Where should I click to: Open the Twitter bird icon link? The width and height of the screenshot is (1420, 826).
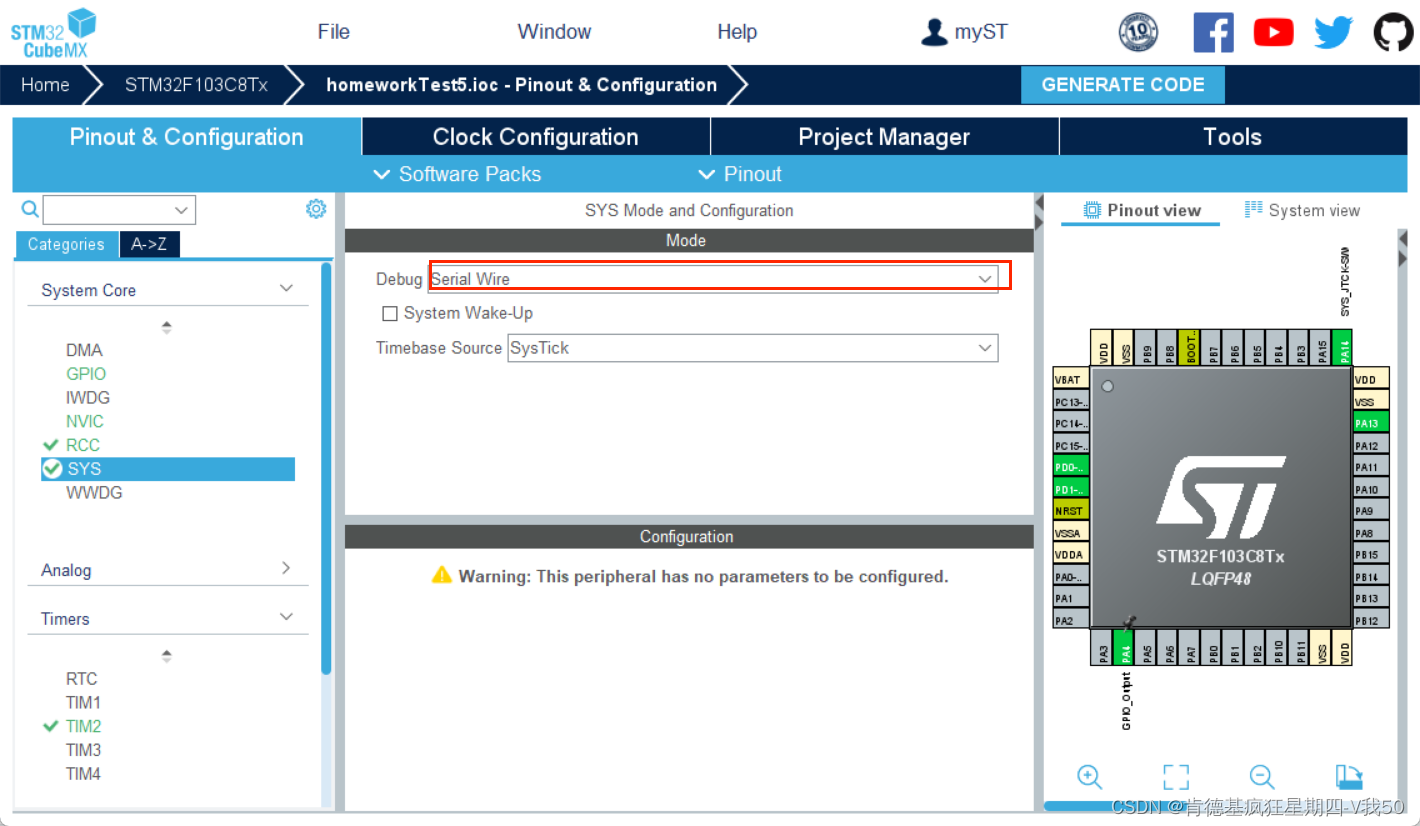click(1333, 33)
